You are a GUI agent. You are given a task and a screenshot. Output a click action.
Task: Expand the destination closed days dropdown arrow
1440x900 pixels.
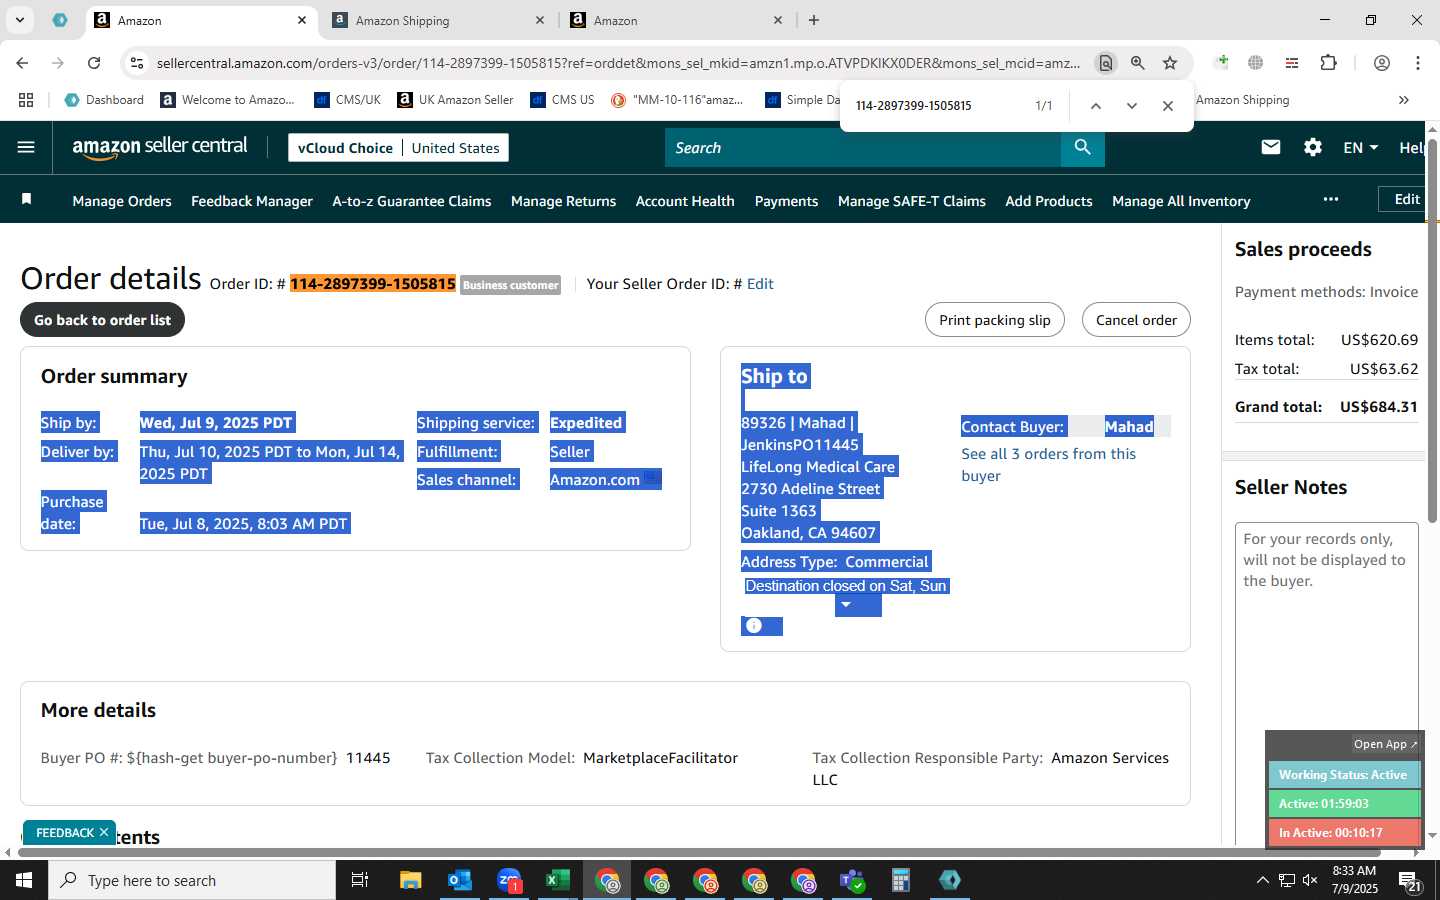point(846,605)
